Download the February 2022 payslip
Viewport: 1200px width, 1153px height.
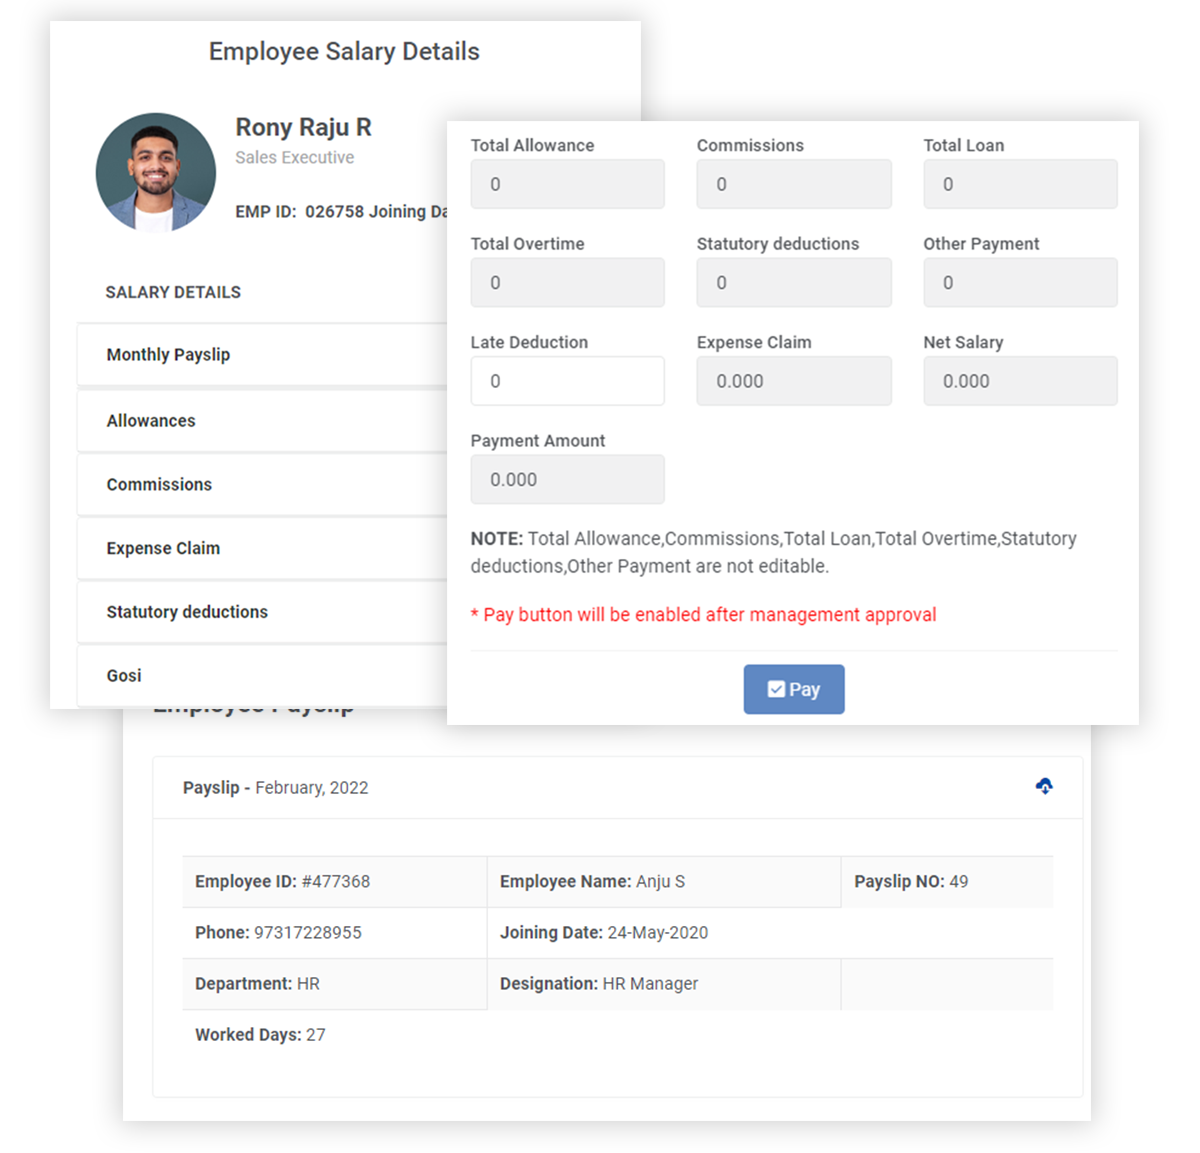(1044, 787)
